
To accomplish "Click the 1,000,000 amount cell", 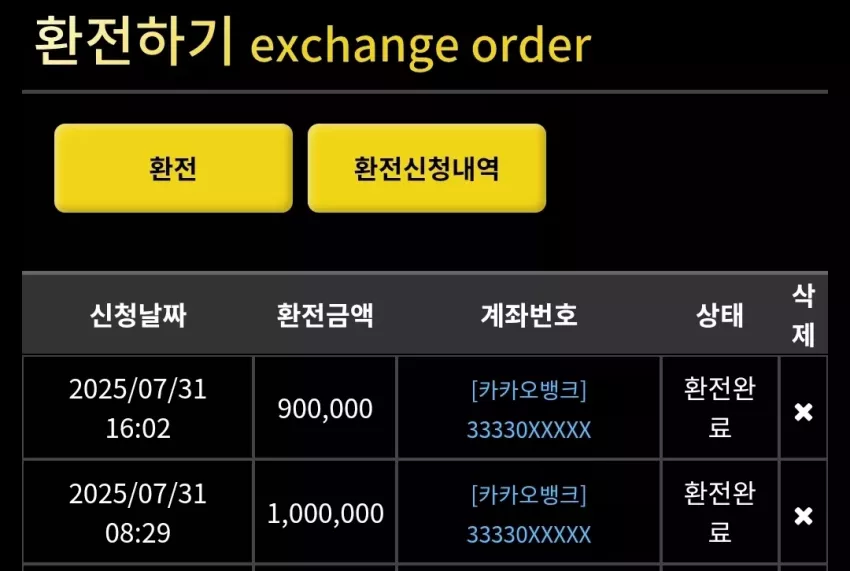I will click(x=325, y=513).
